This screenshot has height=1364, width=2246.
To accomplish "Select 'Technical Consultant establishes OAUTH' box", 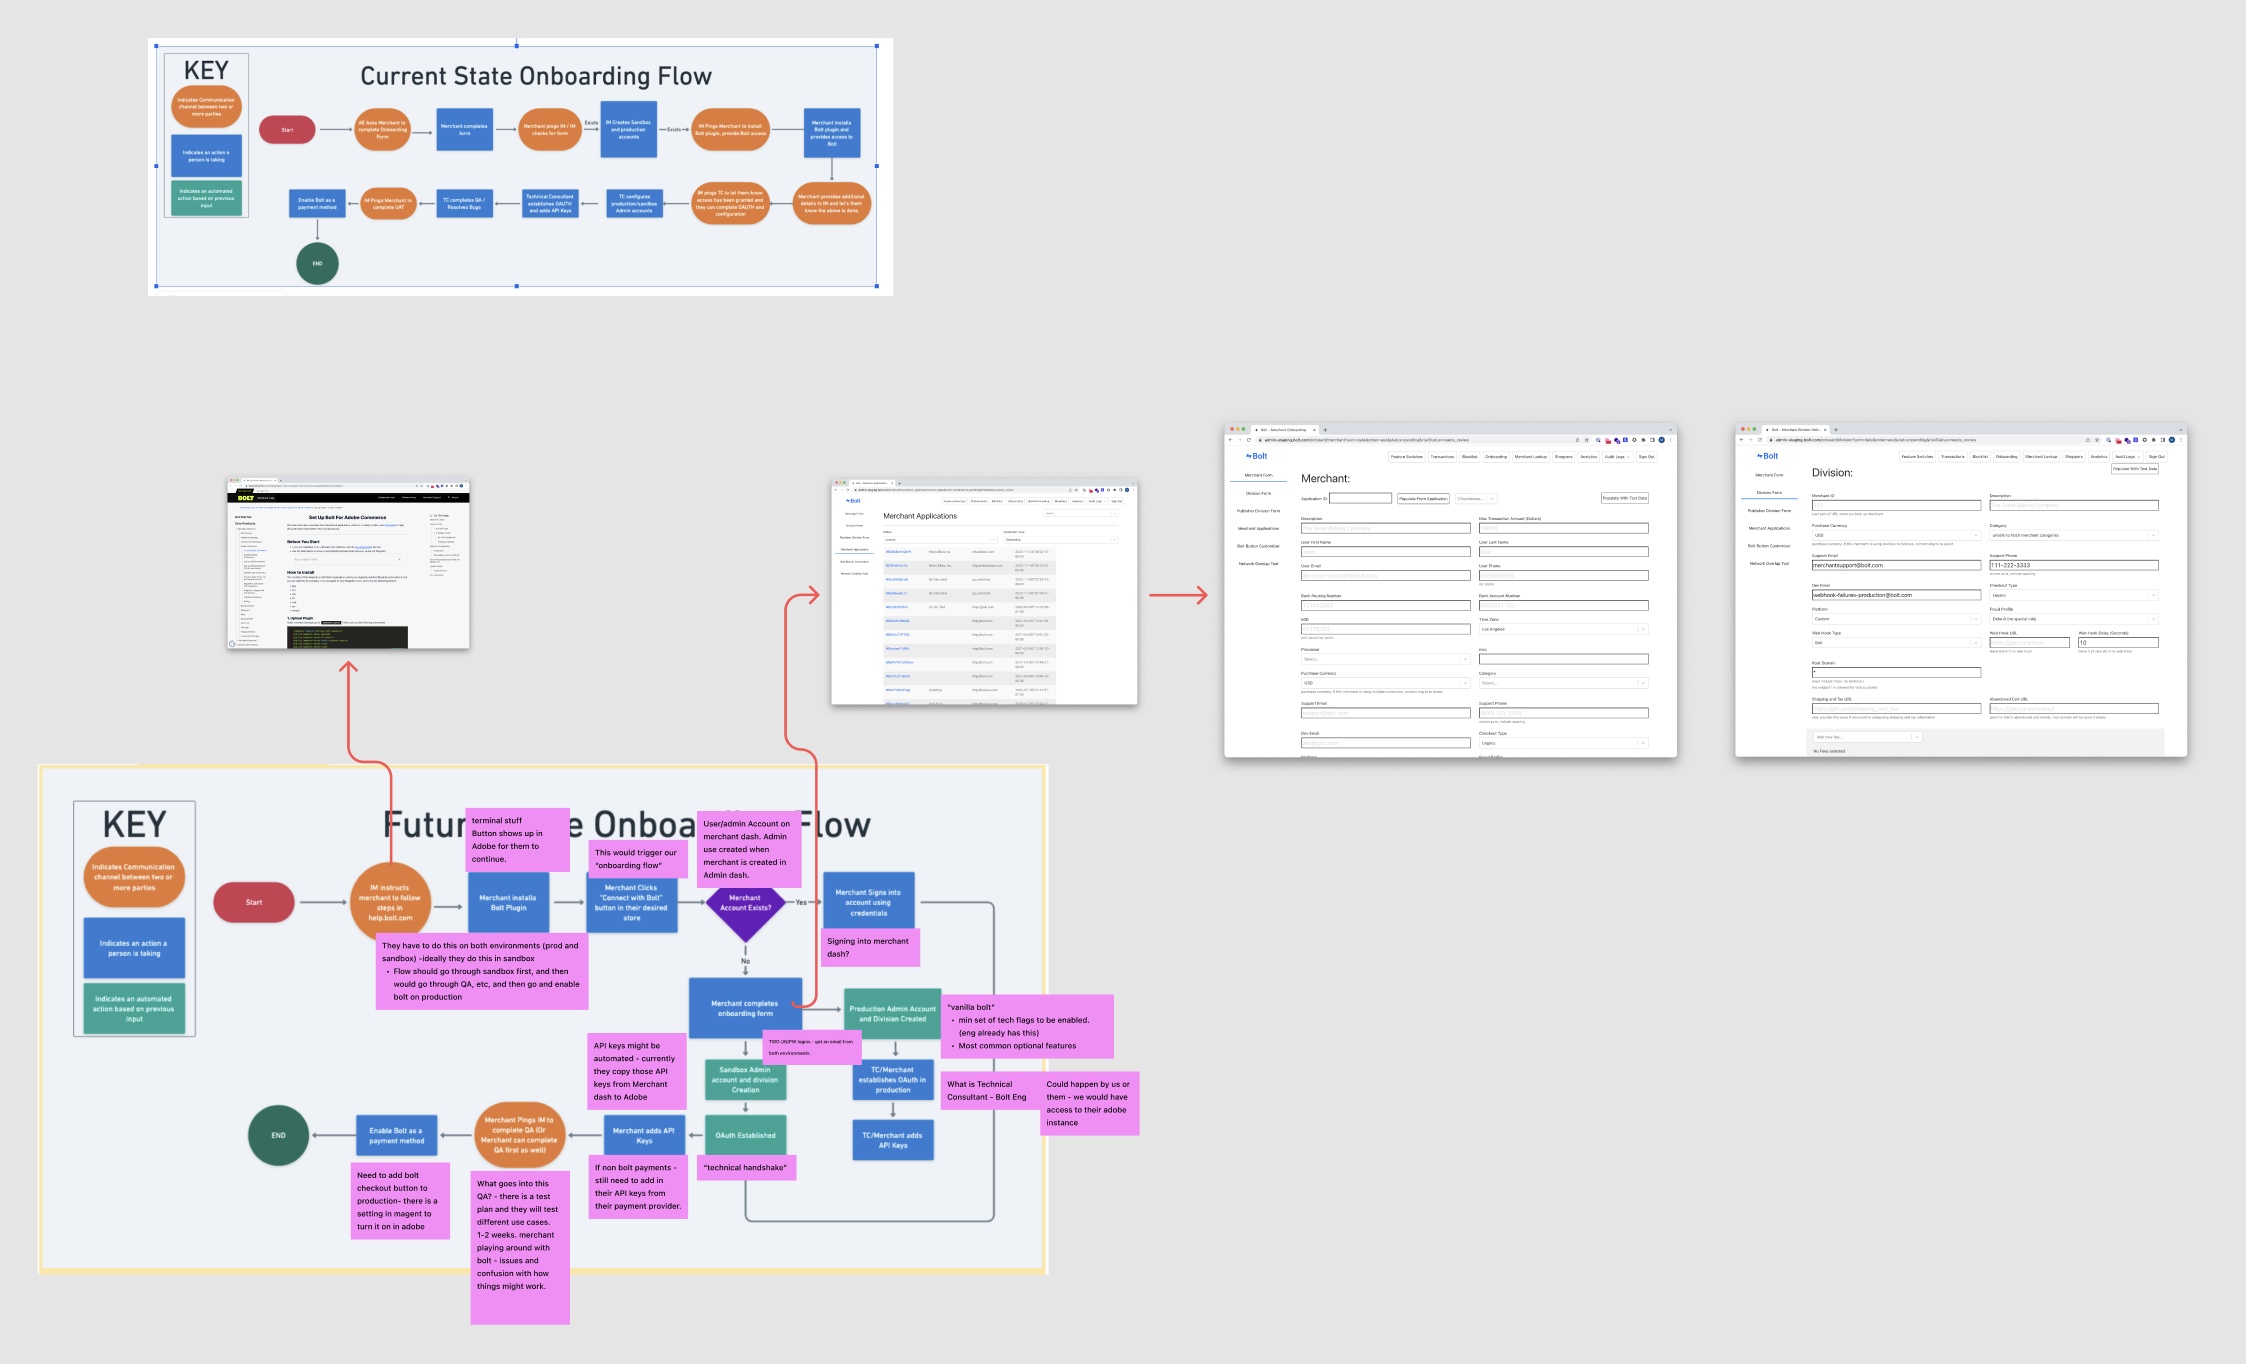I will (x=550, y=203).
